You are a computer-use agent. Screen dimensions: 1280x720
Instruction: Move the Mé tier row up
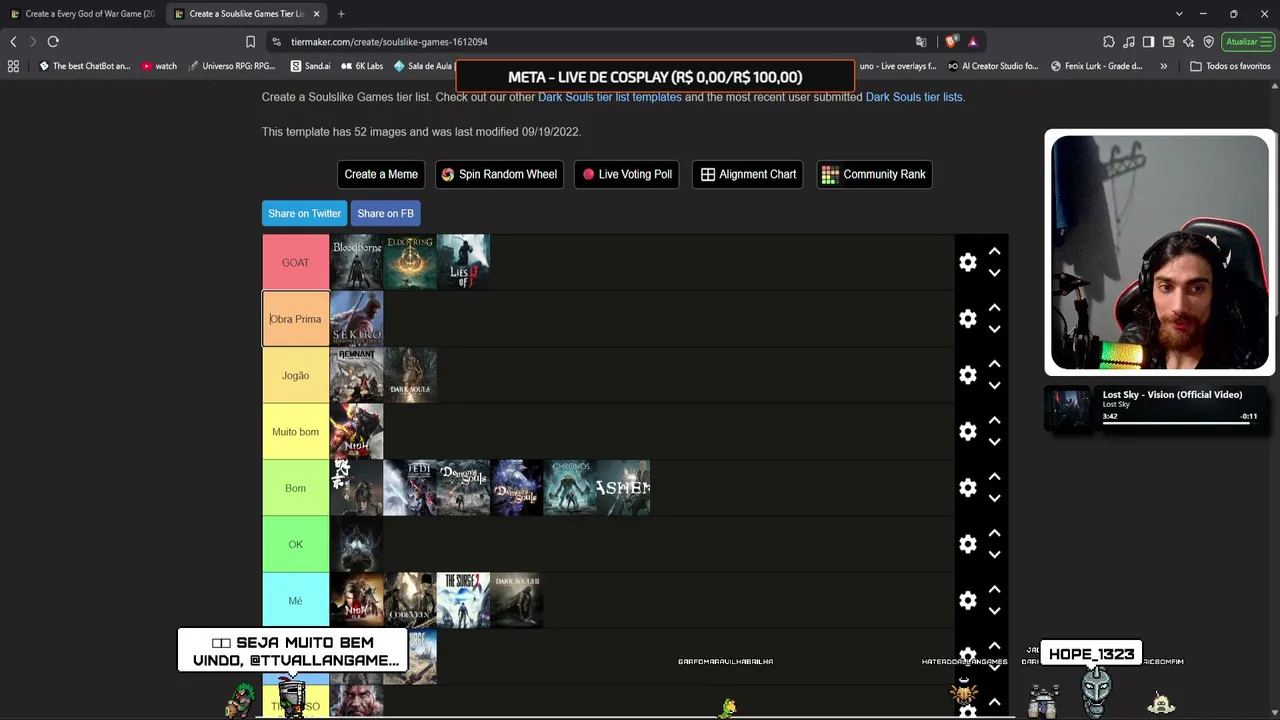(994, 590)
